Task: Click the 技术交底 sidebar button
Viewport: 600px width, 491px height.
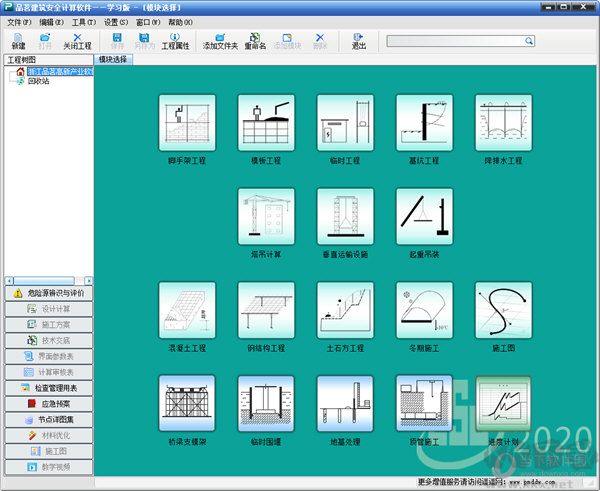Action: (x=49, y=340)
